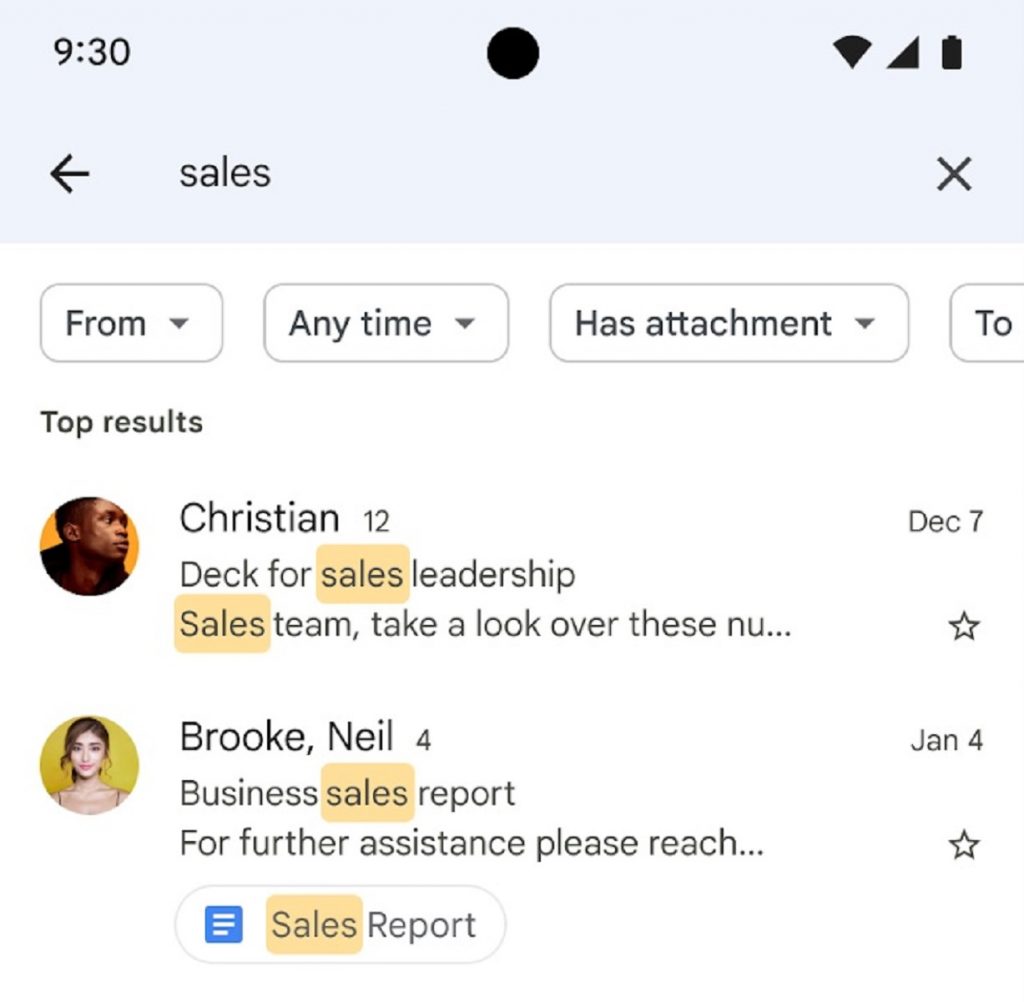Select the Top results section header

120,422
